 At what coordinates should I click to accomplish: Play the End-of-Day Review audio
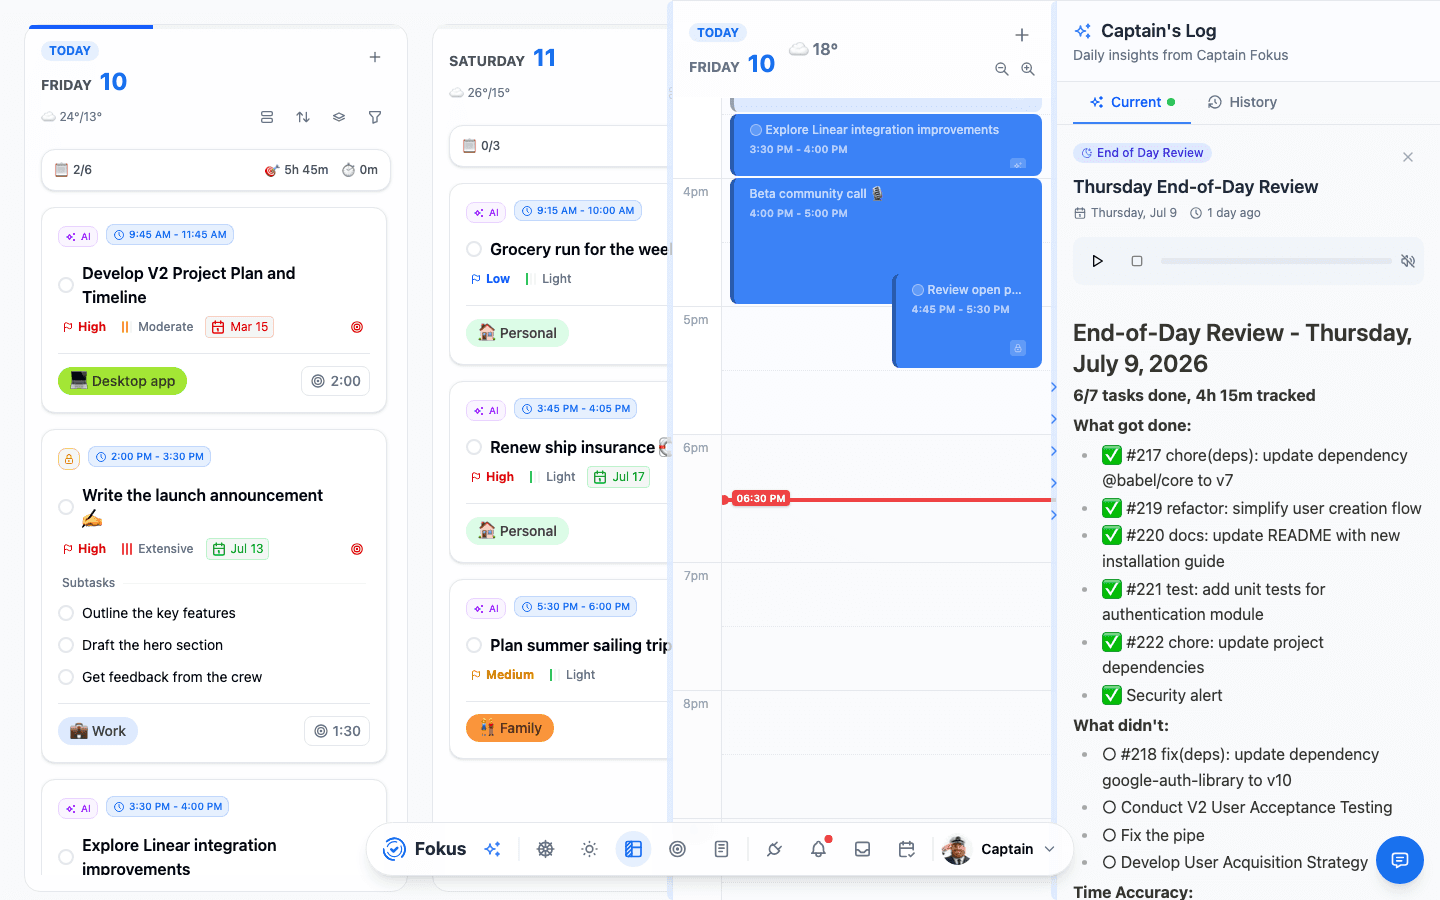(1098, 261)
